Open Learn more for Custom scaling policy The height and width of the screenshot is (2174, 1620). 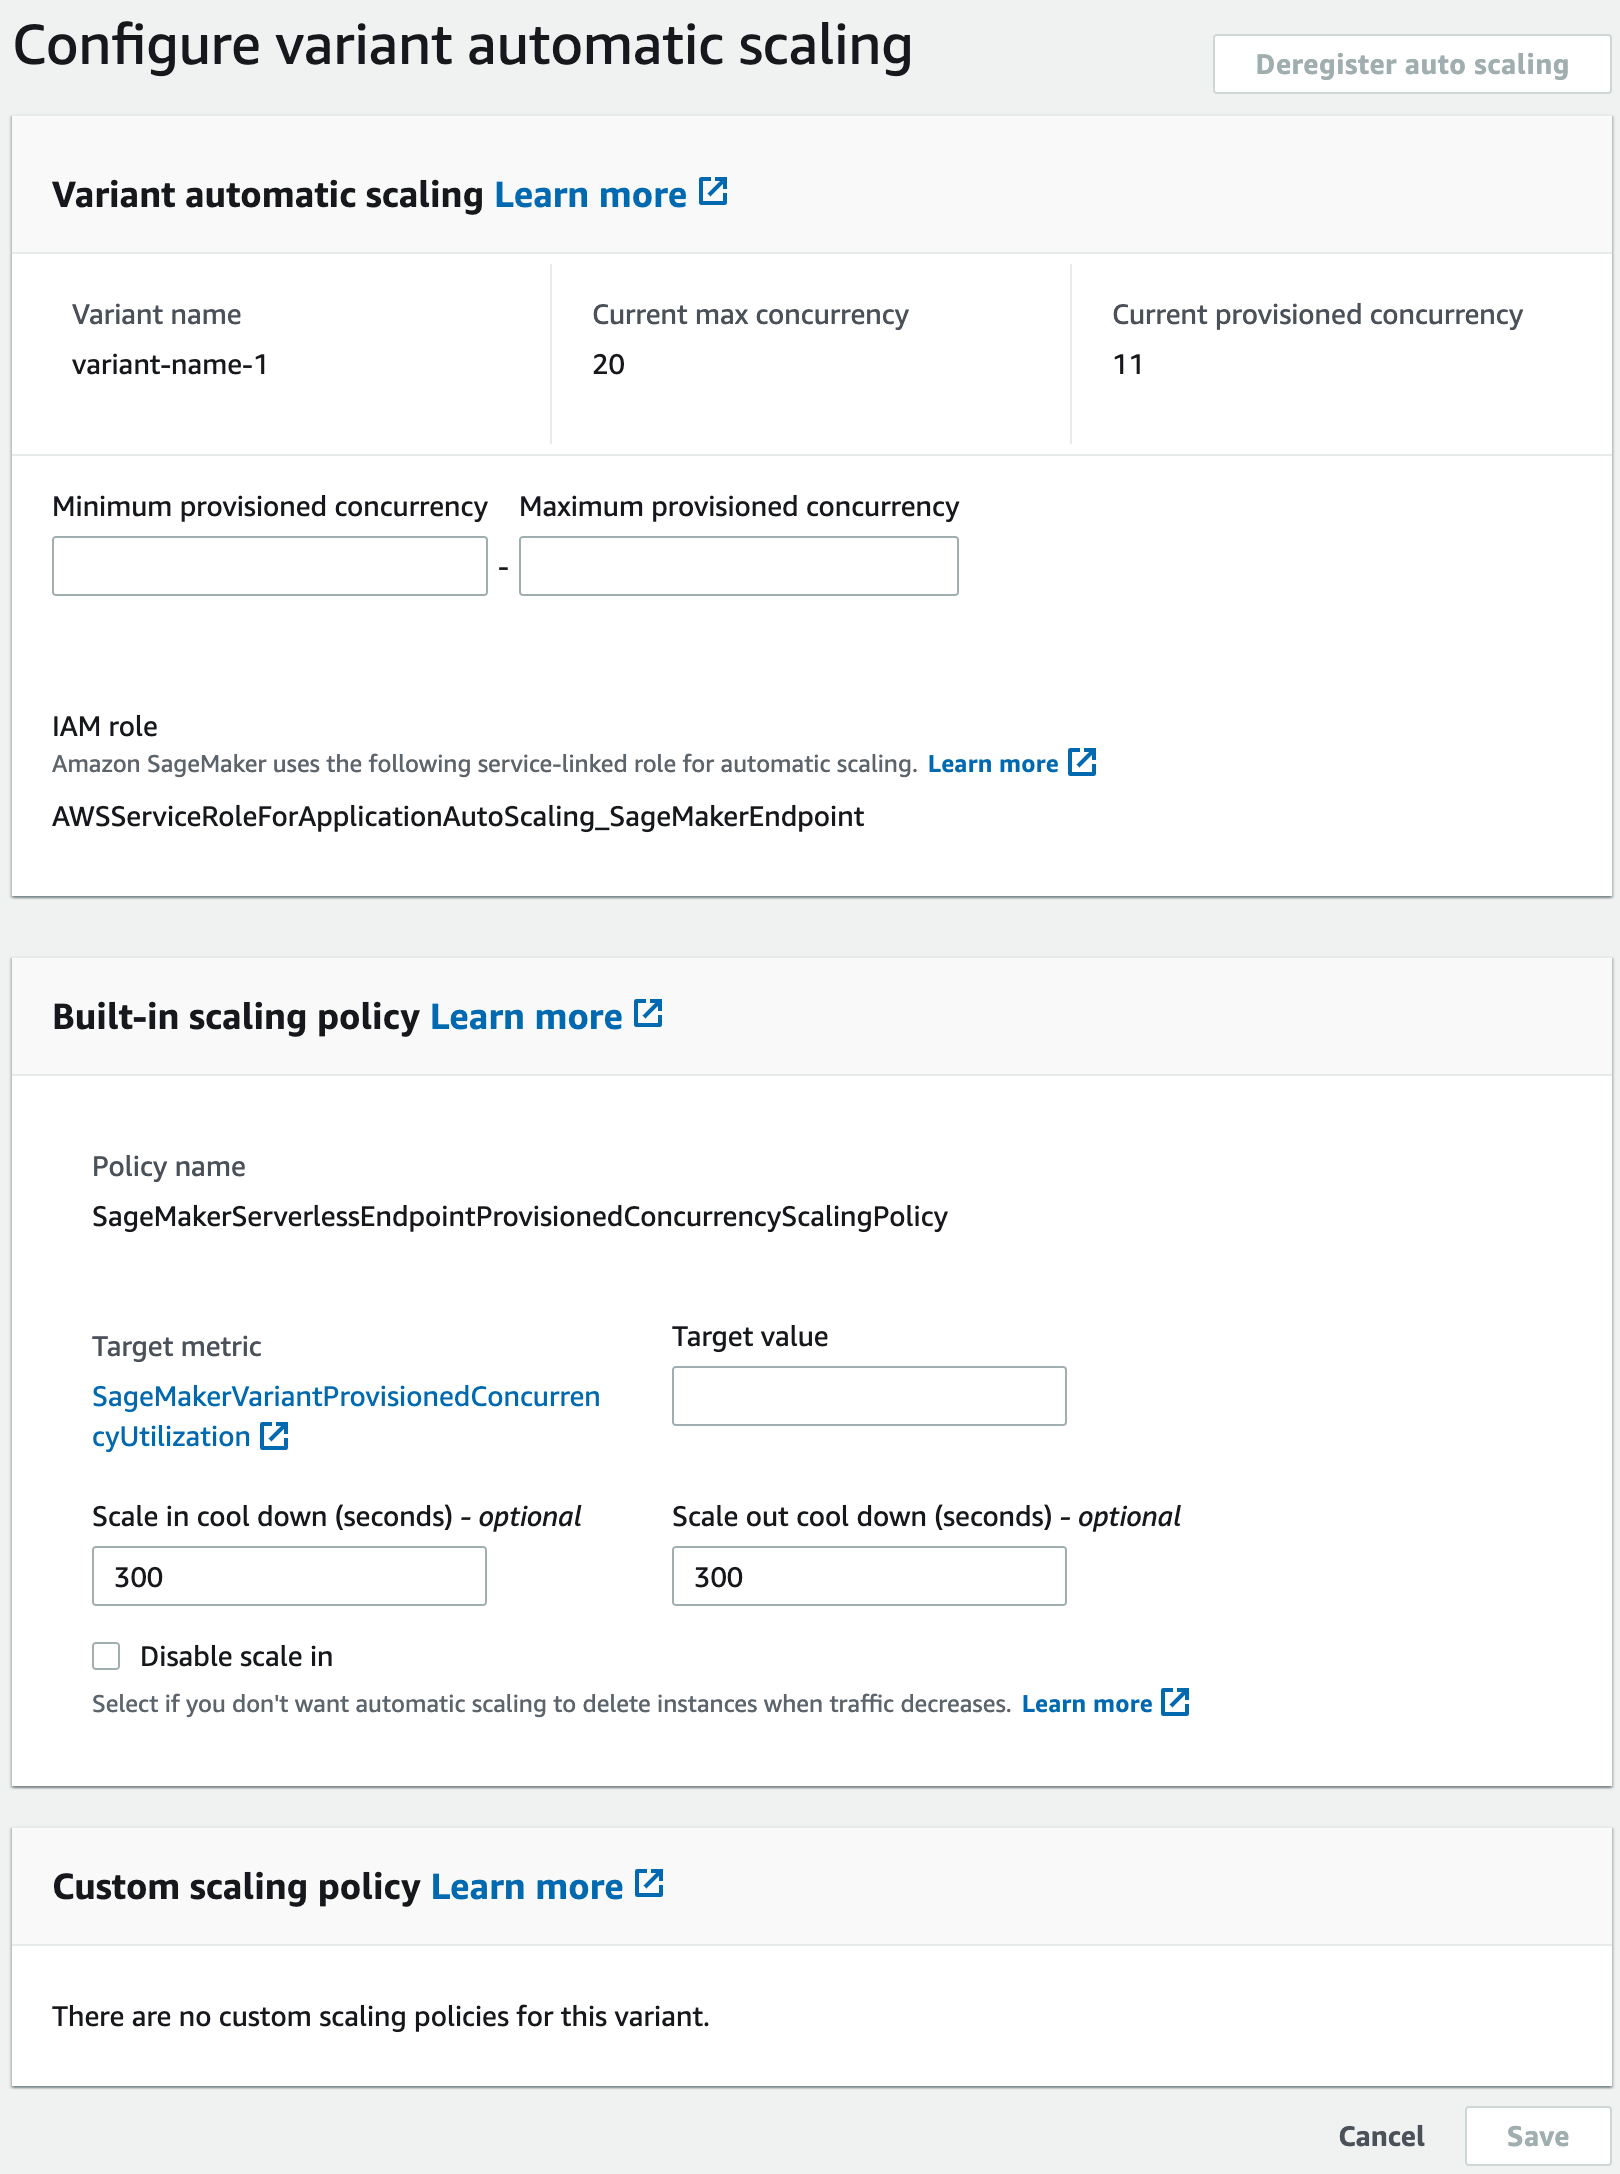[x=529, y=1886]
